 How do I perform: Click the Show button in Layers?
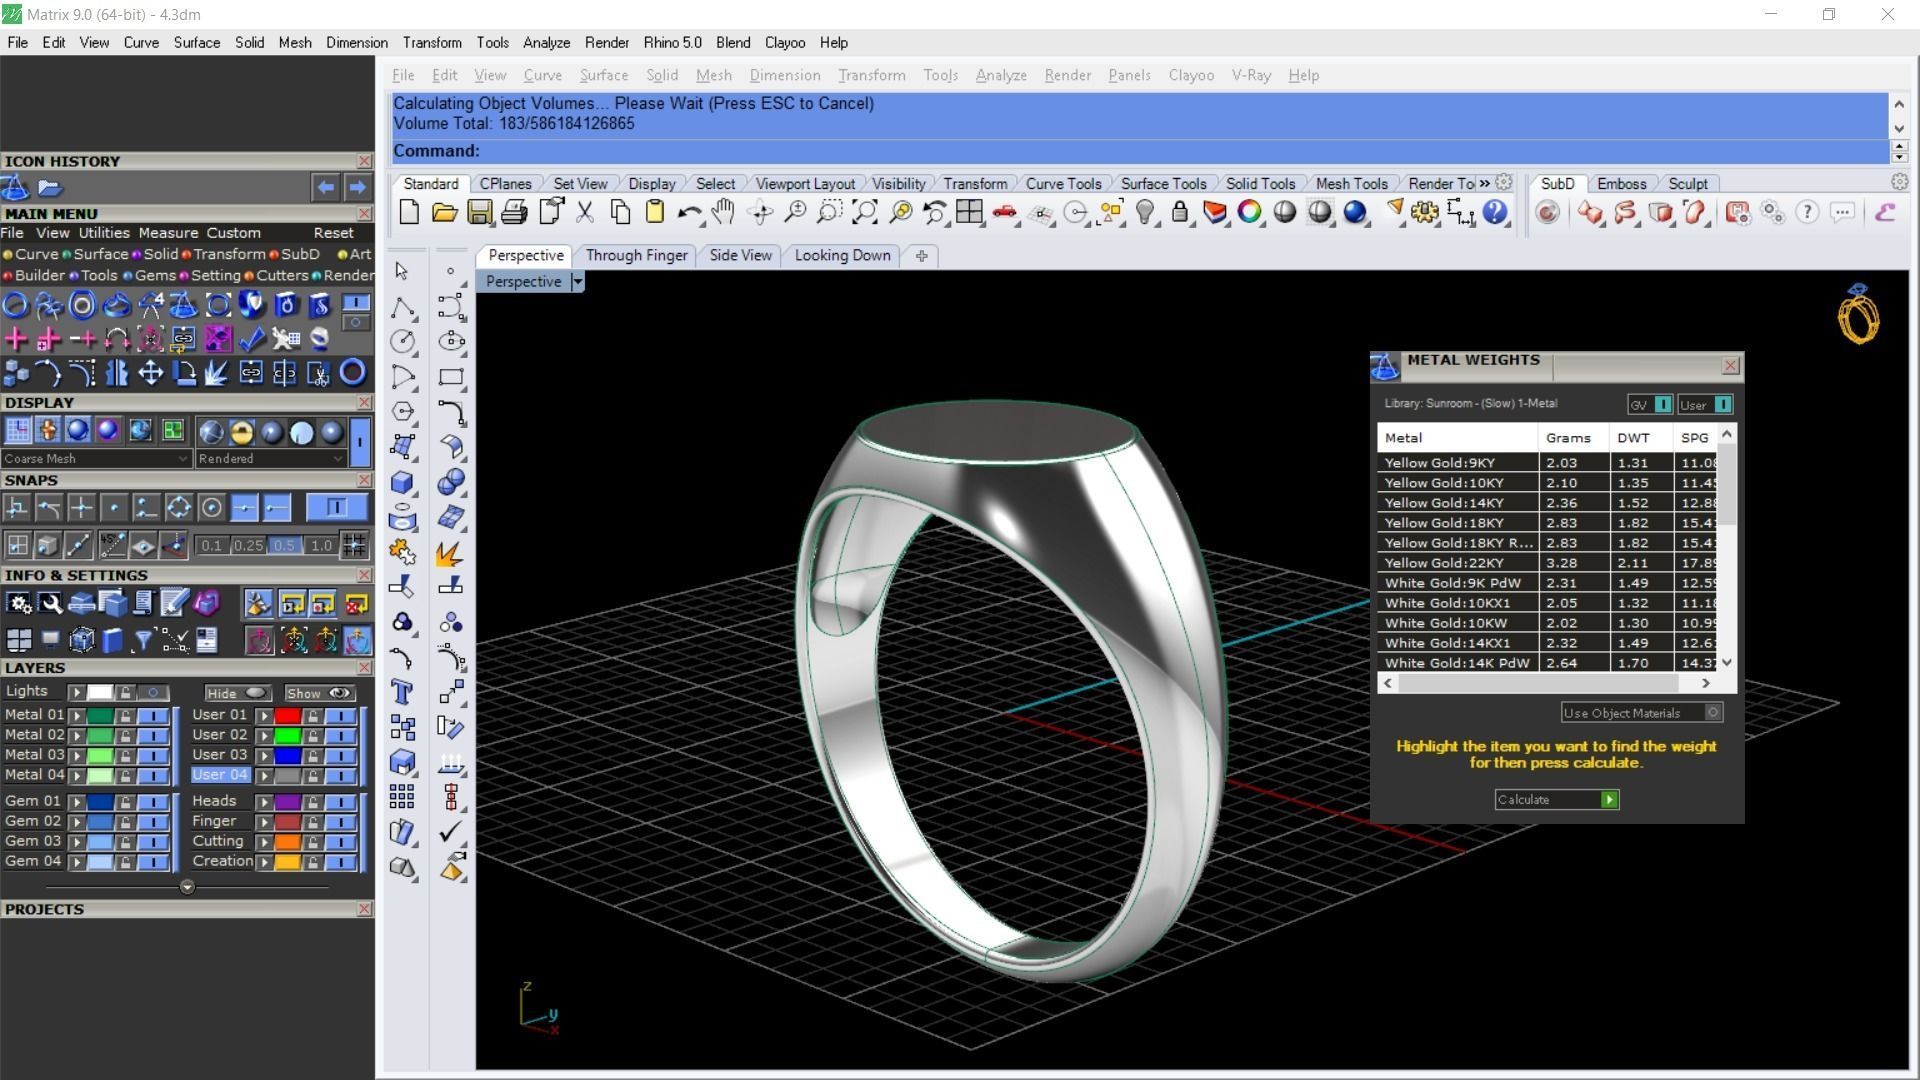click(x=318, y=692)
